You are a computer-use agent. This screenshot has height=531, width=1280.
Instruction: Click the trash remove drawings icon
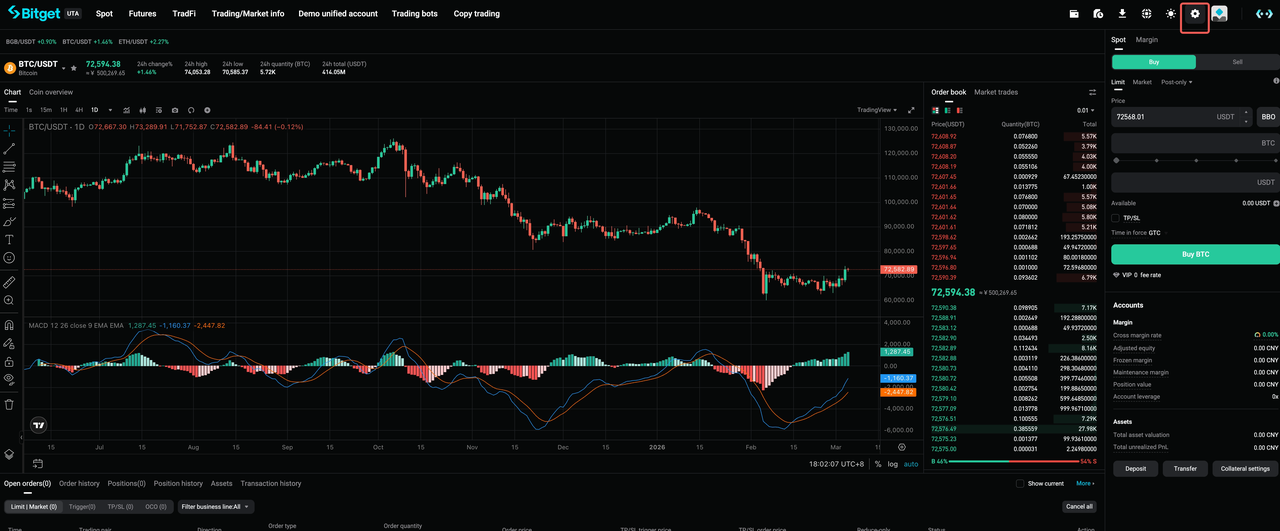coord(9,404)
